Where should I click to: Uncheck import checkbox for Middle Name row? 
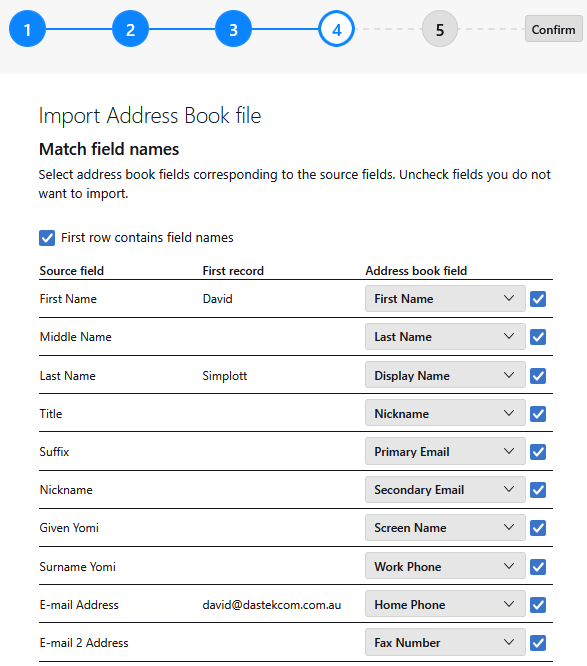(538, 337)
